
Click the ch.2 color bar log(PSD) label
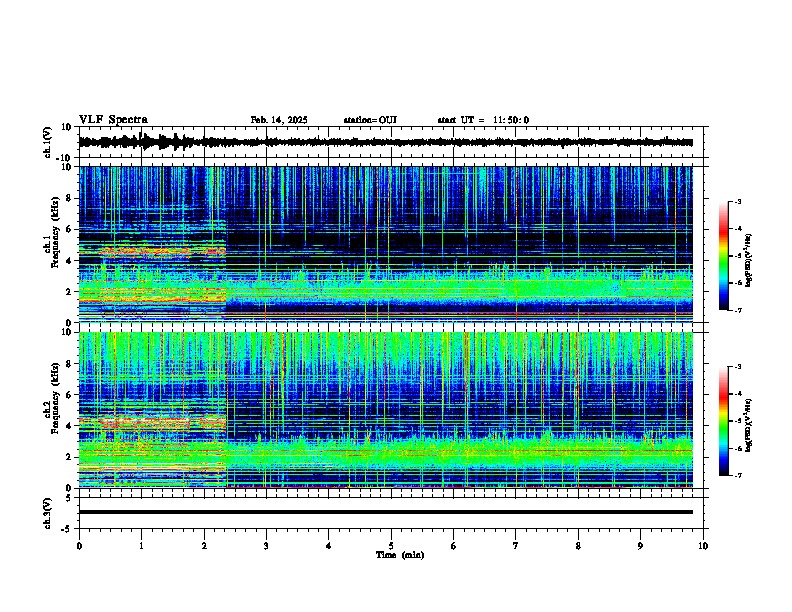[x=748, y=425]
